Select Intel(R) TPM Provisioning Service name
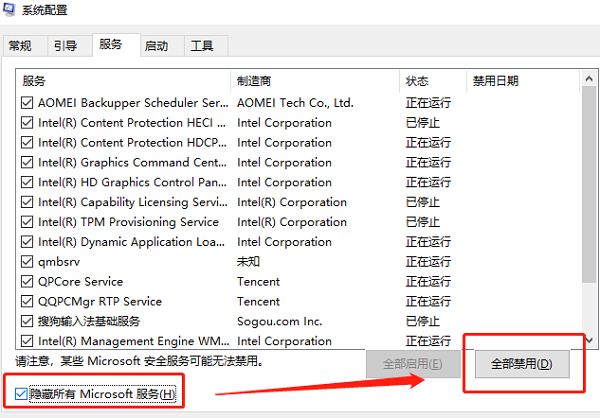 point(129,222)
